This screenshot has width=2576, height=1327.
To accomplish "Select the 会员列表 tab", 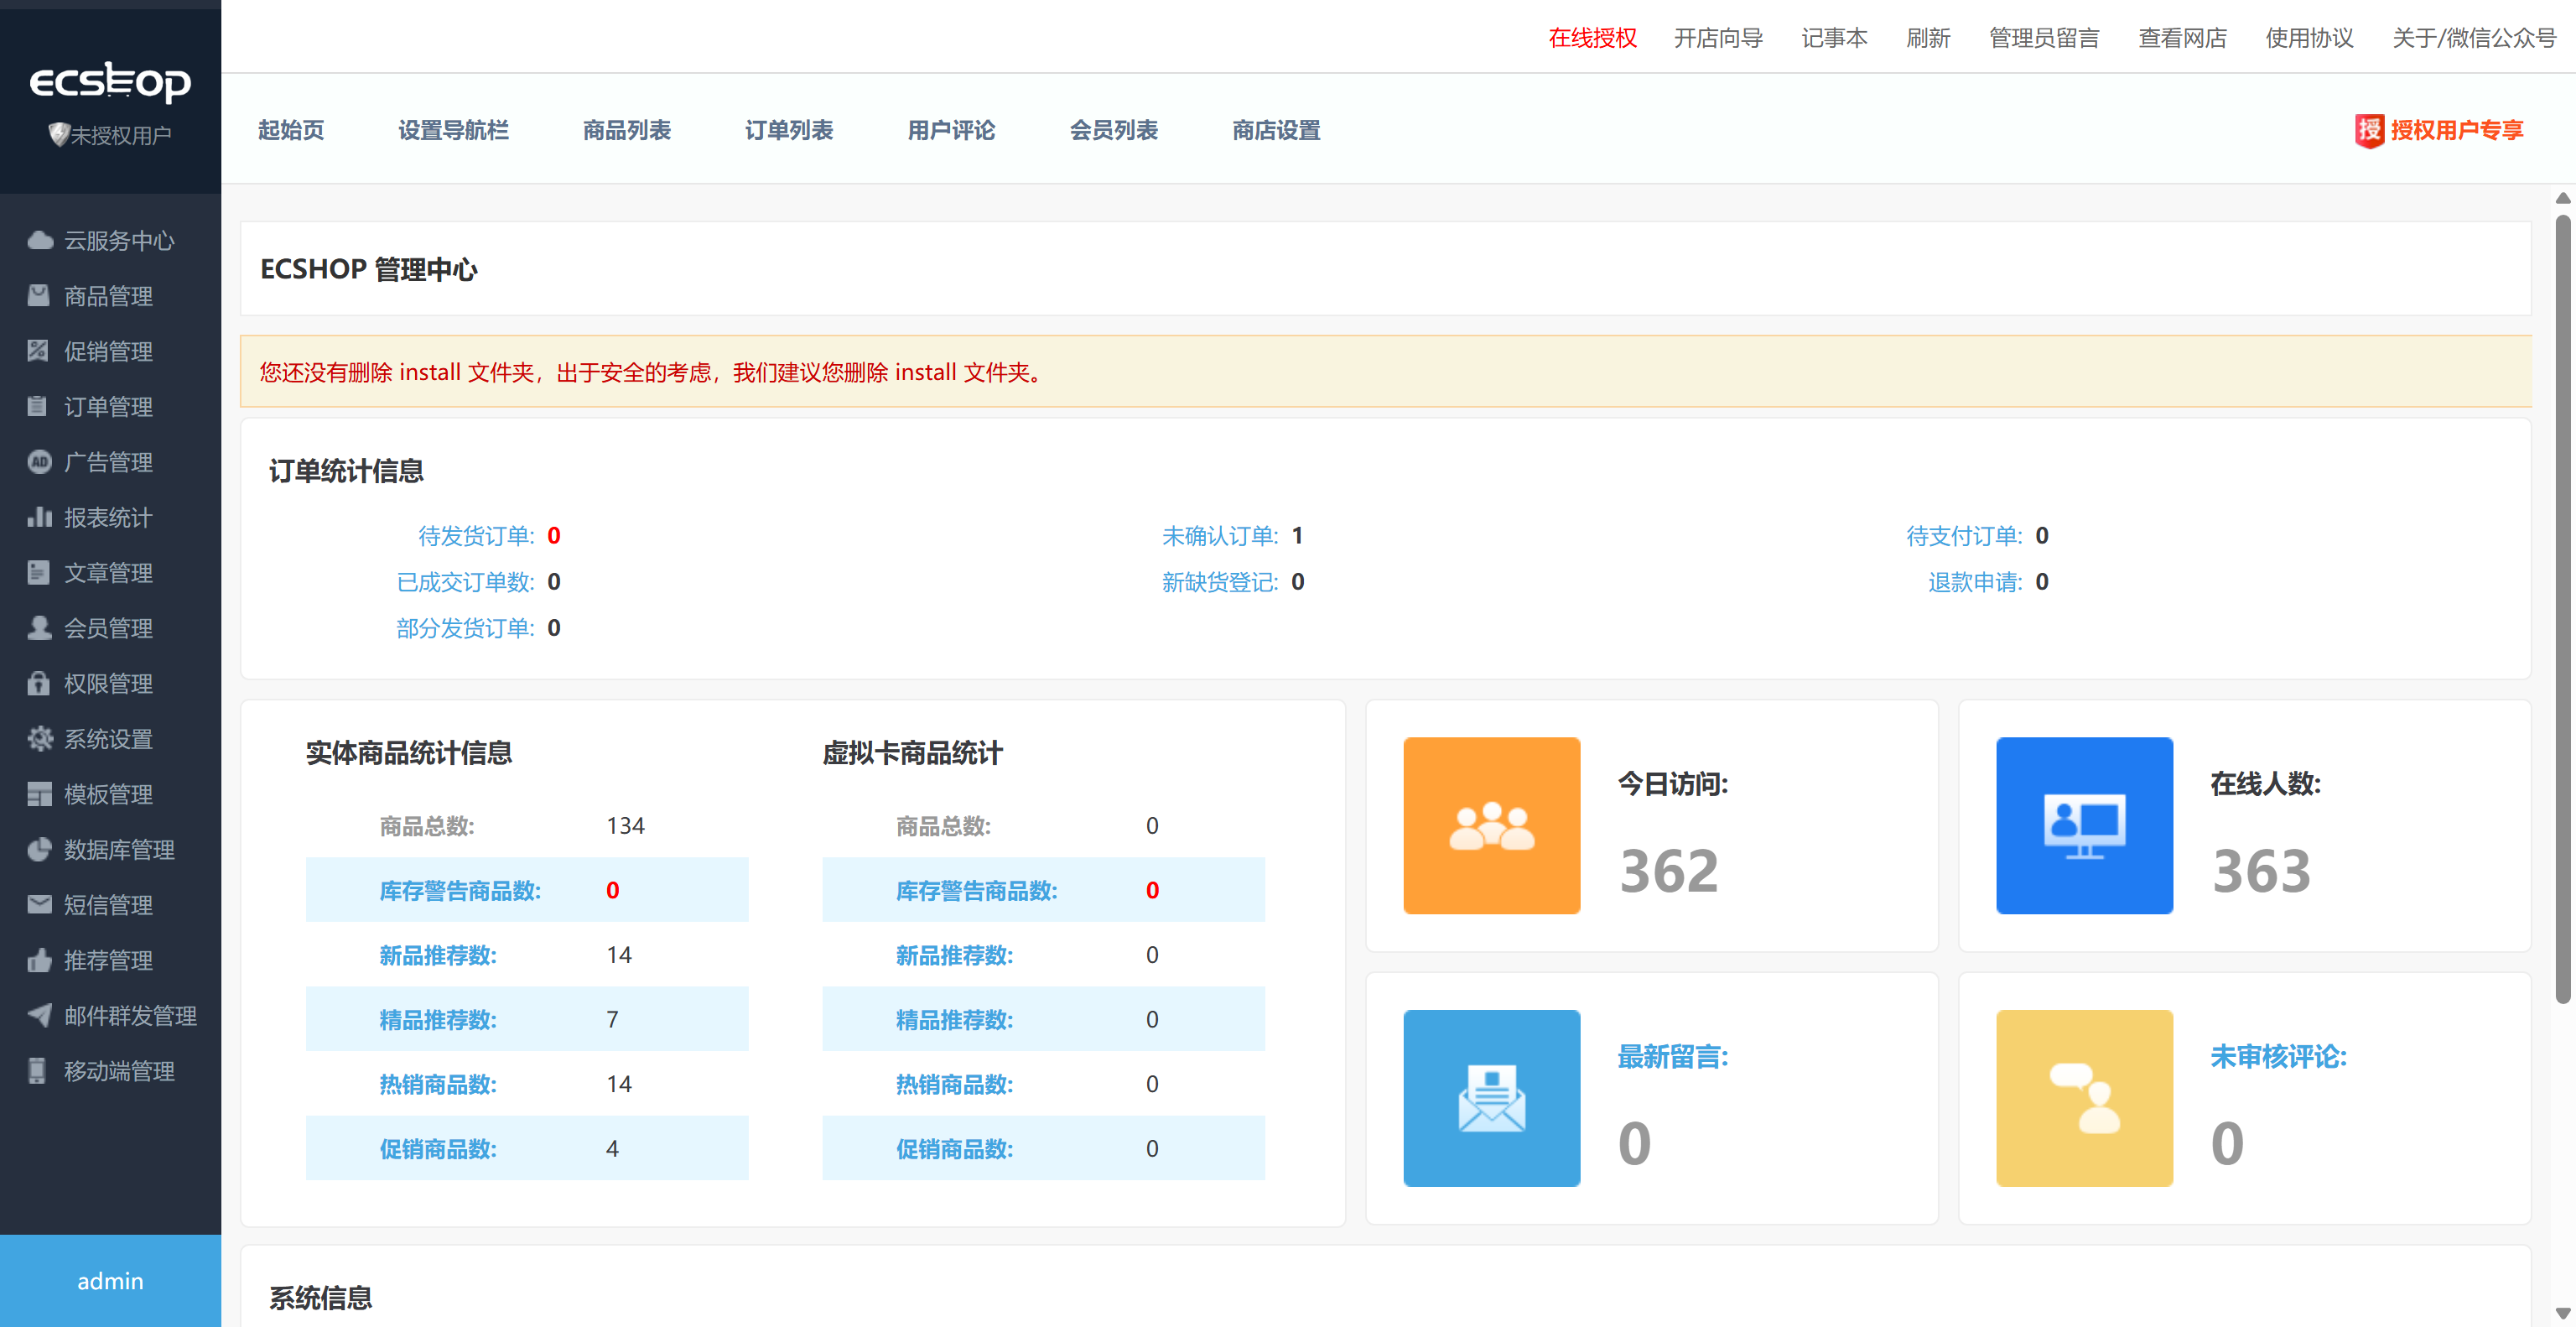I will pyautogui.click(x=1114, y=130).
